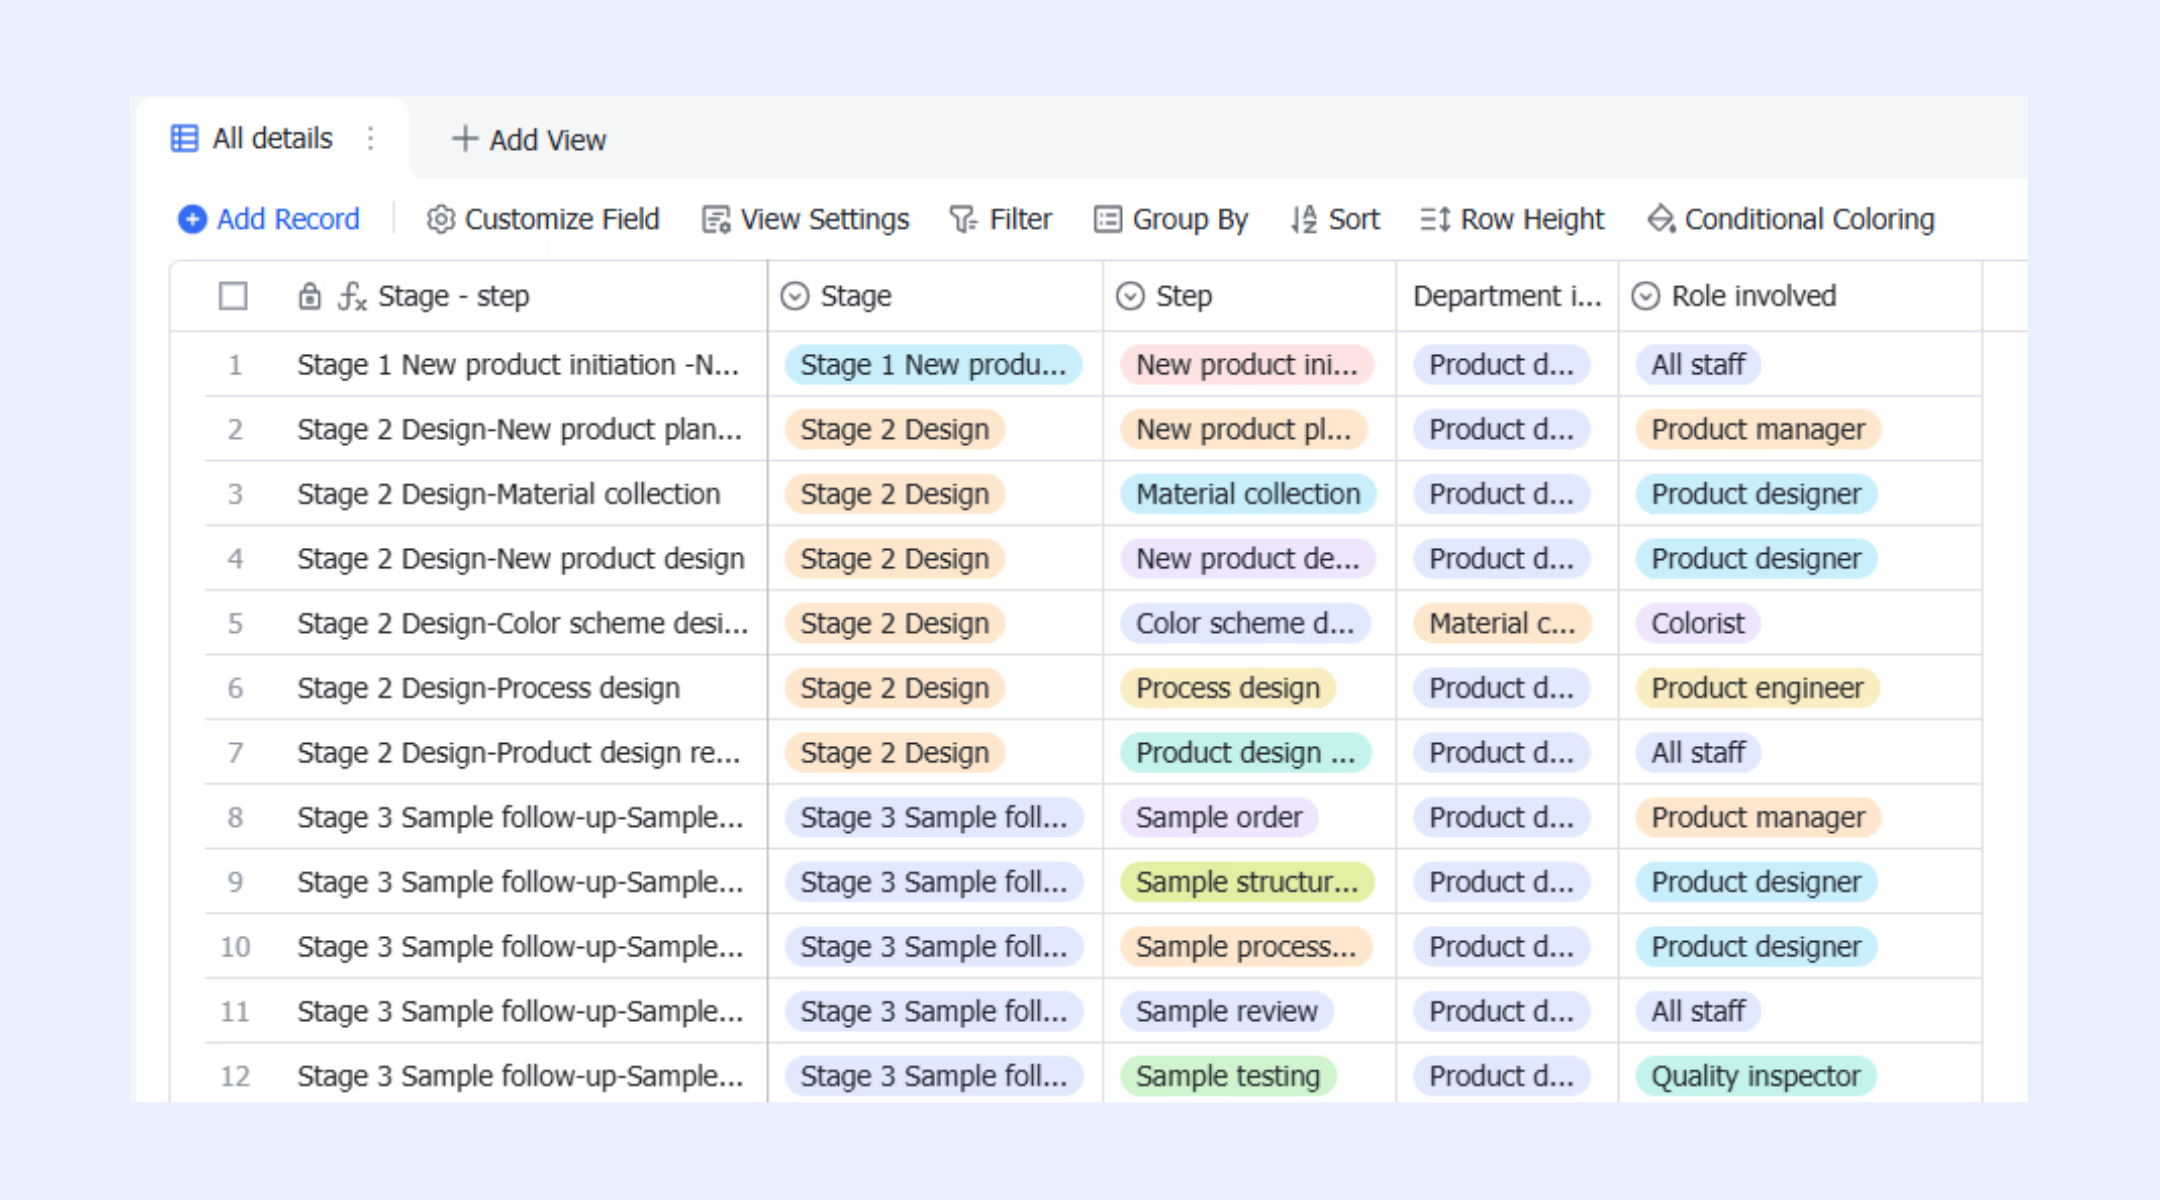2160x1200 pixels.
Task: Open the Role involved column dropdown icon
Action: pos(1646,296)
